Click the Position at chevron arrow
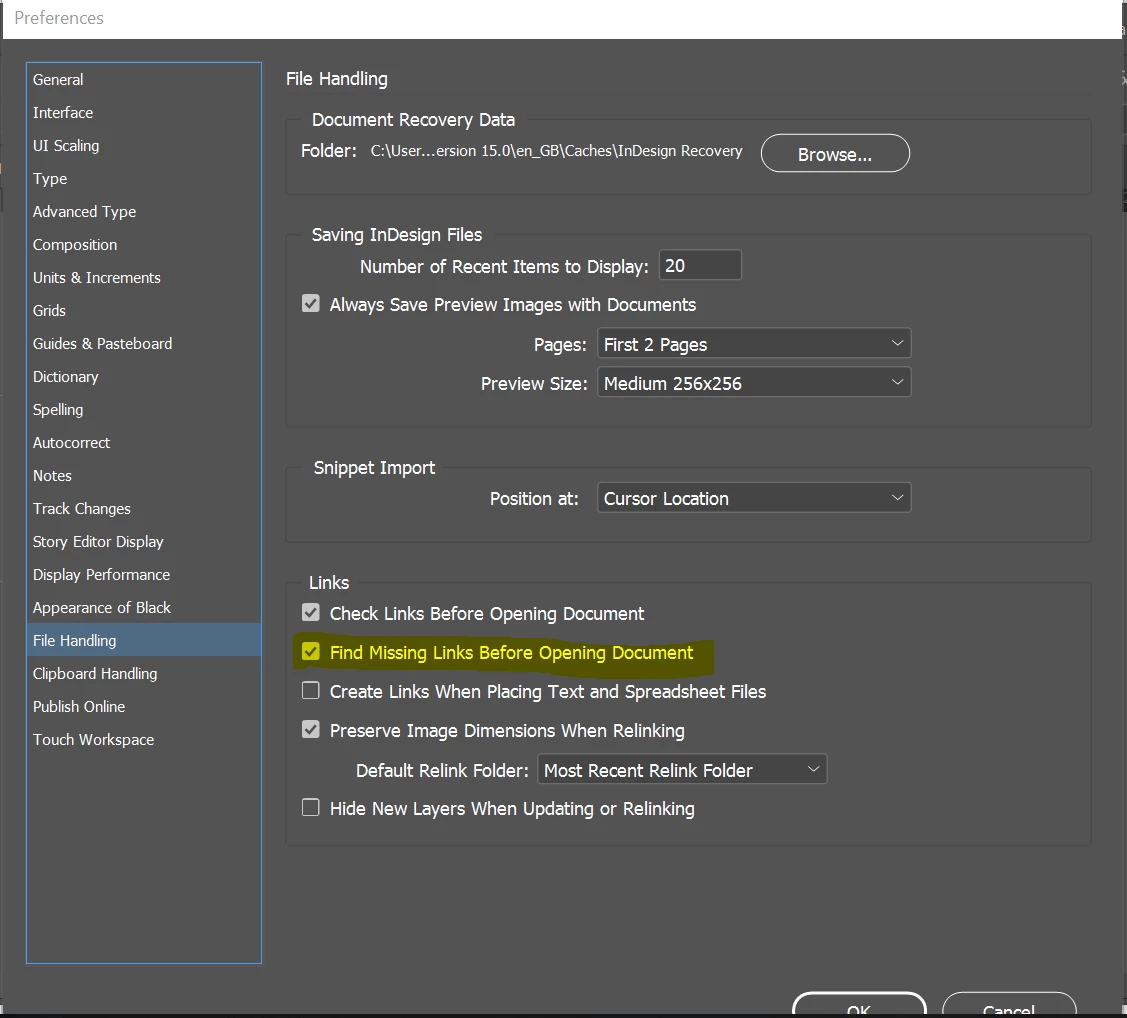 point(897,498)
